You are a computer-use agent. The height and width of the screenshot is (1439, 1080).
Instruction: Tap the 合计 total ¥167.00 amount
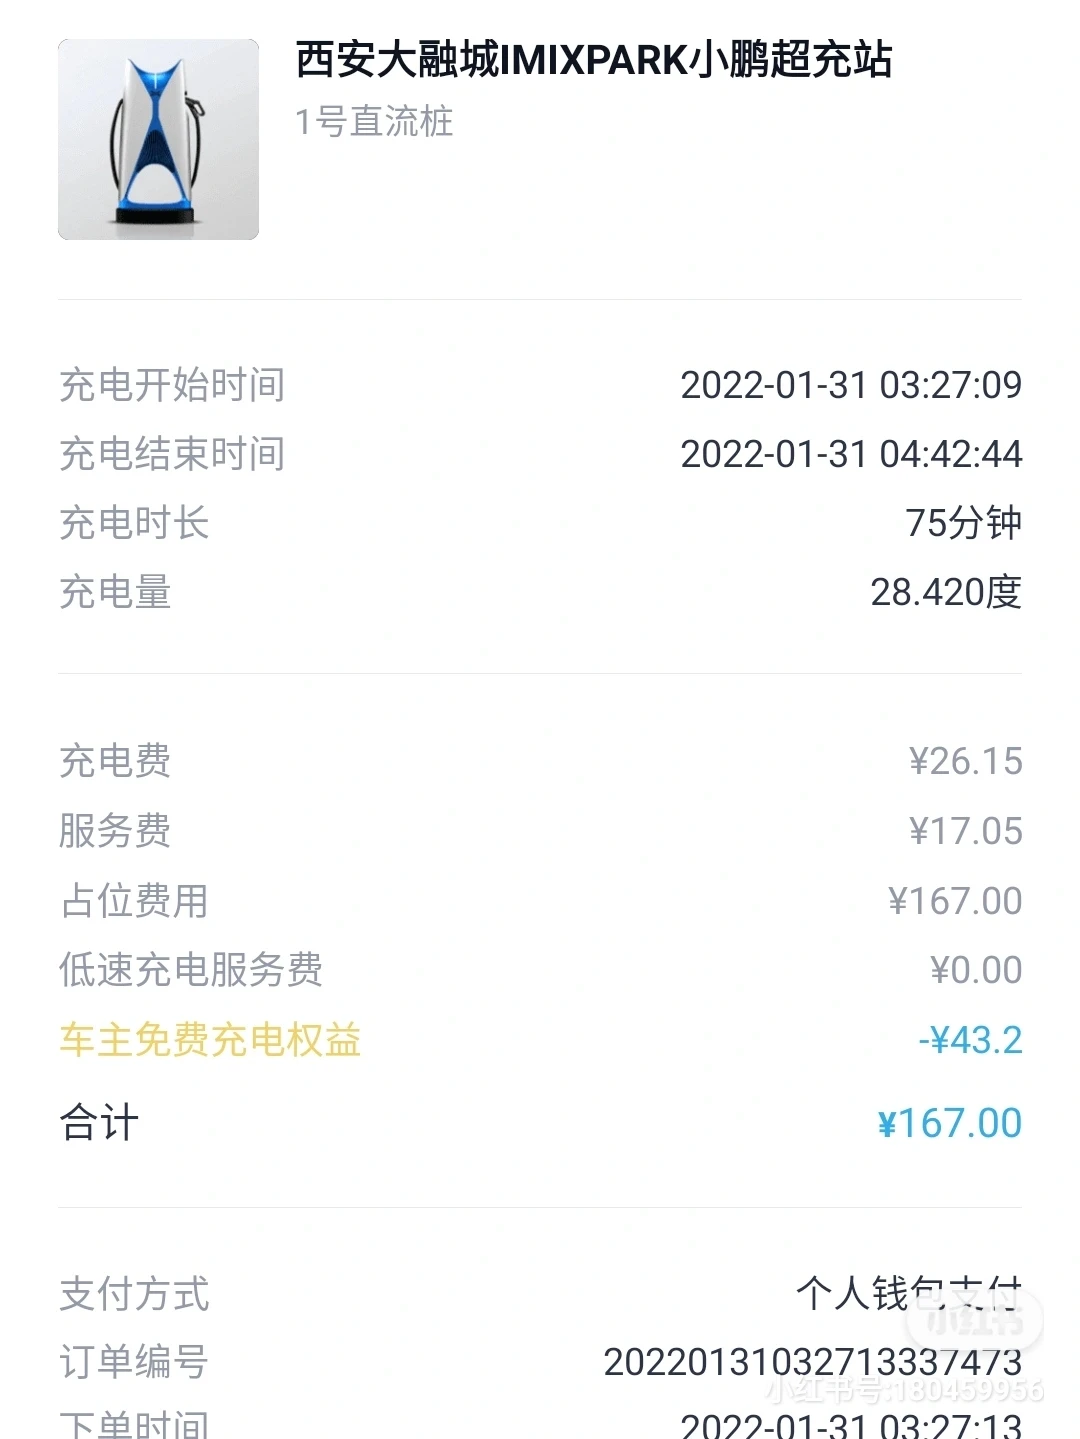coord(949,1123)
